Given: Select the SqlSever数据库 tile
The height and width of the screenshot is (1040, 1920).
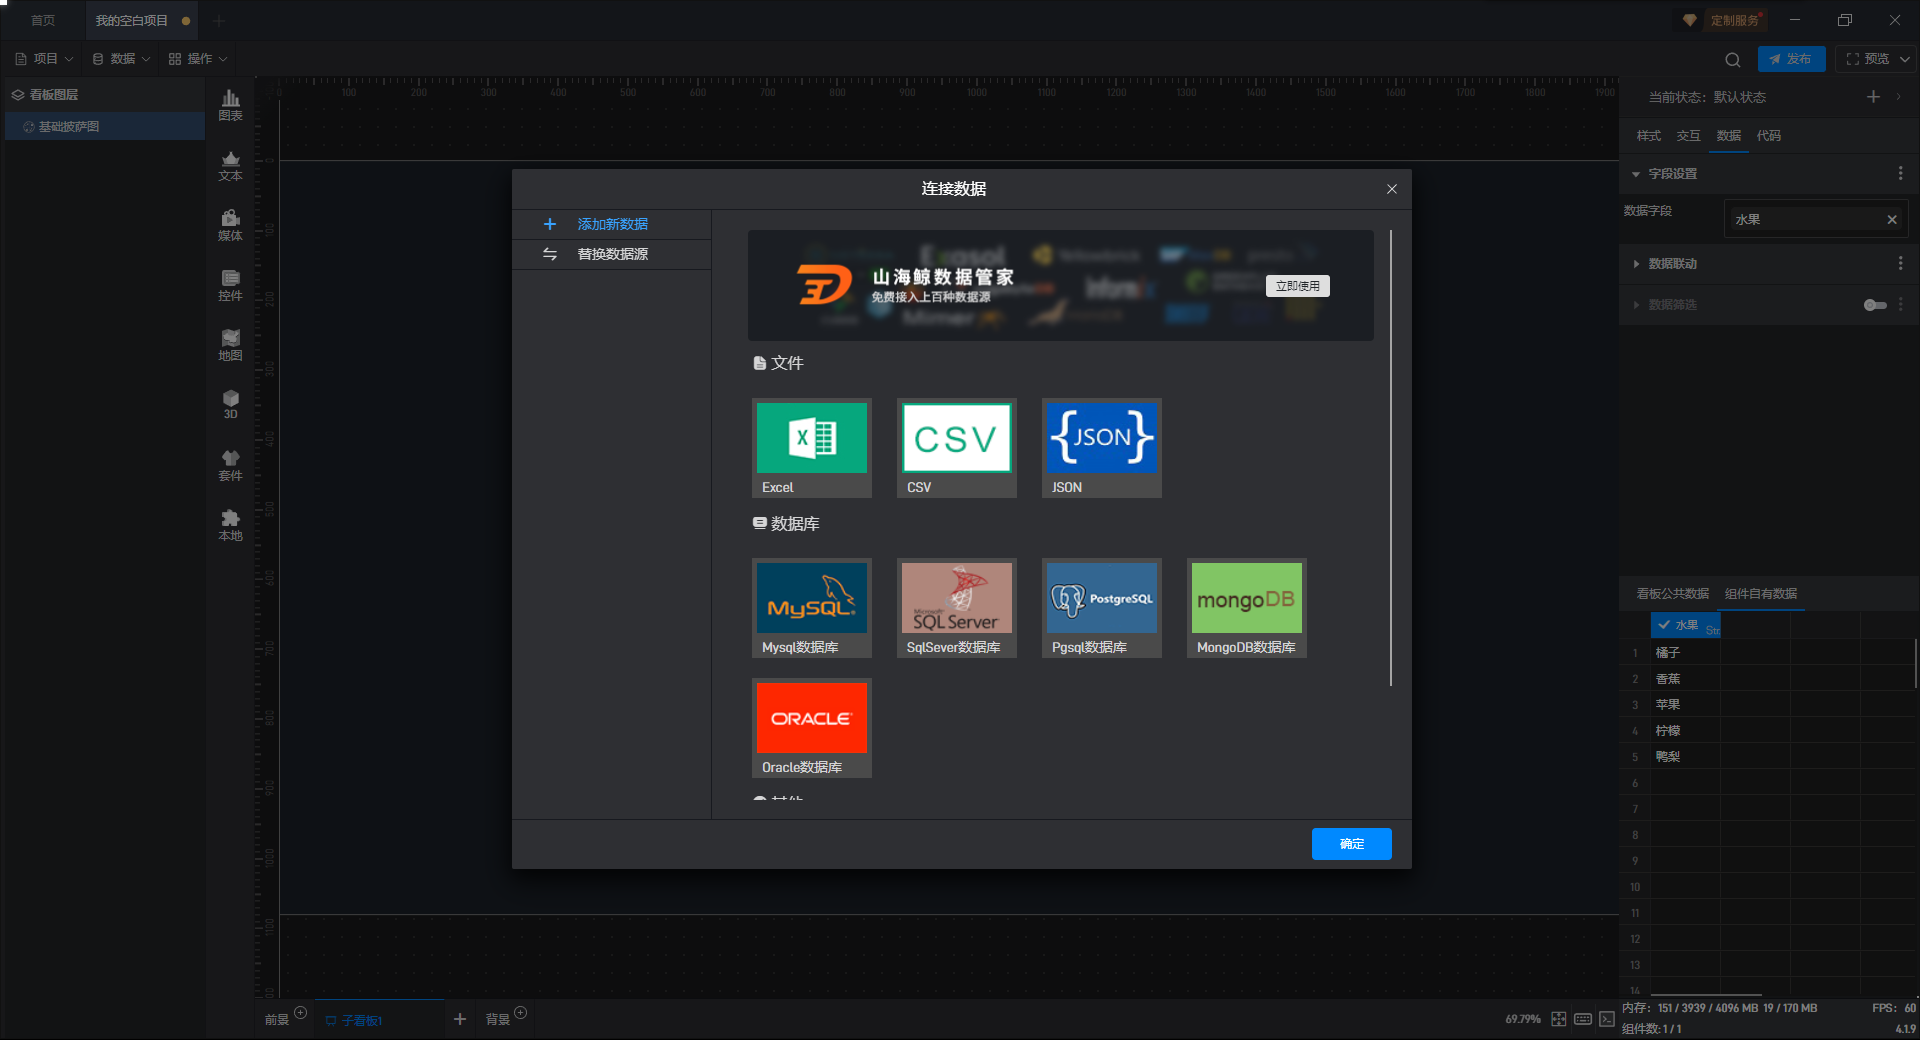Looking at the screenshot, I should coord(956,608).
